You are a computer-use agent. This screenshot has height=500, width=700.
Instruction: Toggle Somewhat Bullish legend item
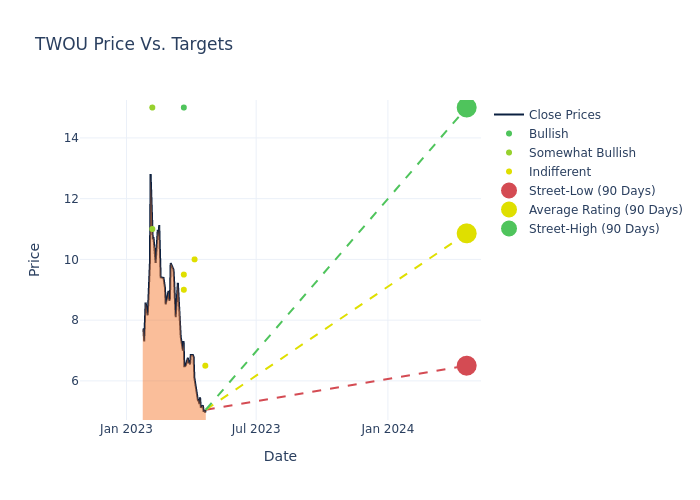(x=581, y=153)
